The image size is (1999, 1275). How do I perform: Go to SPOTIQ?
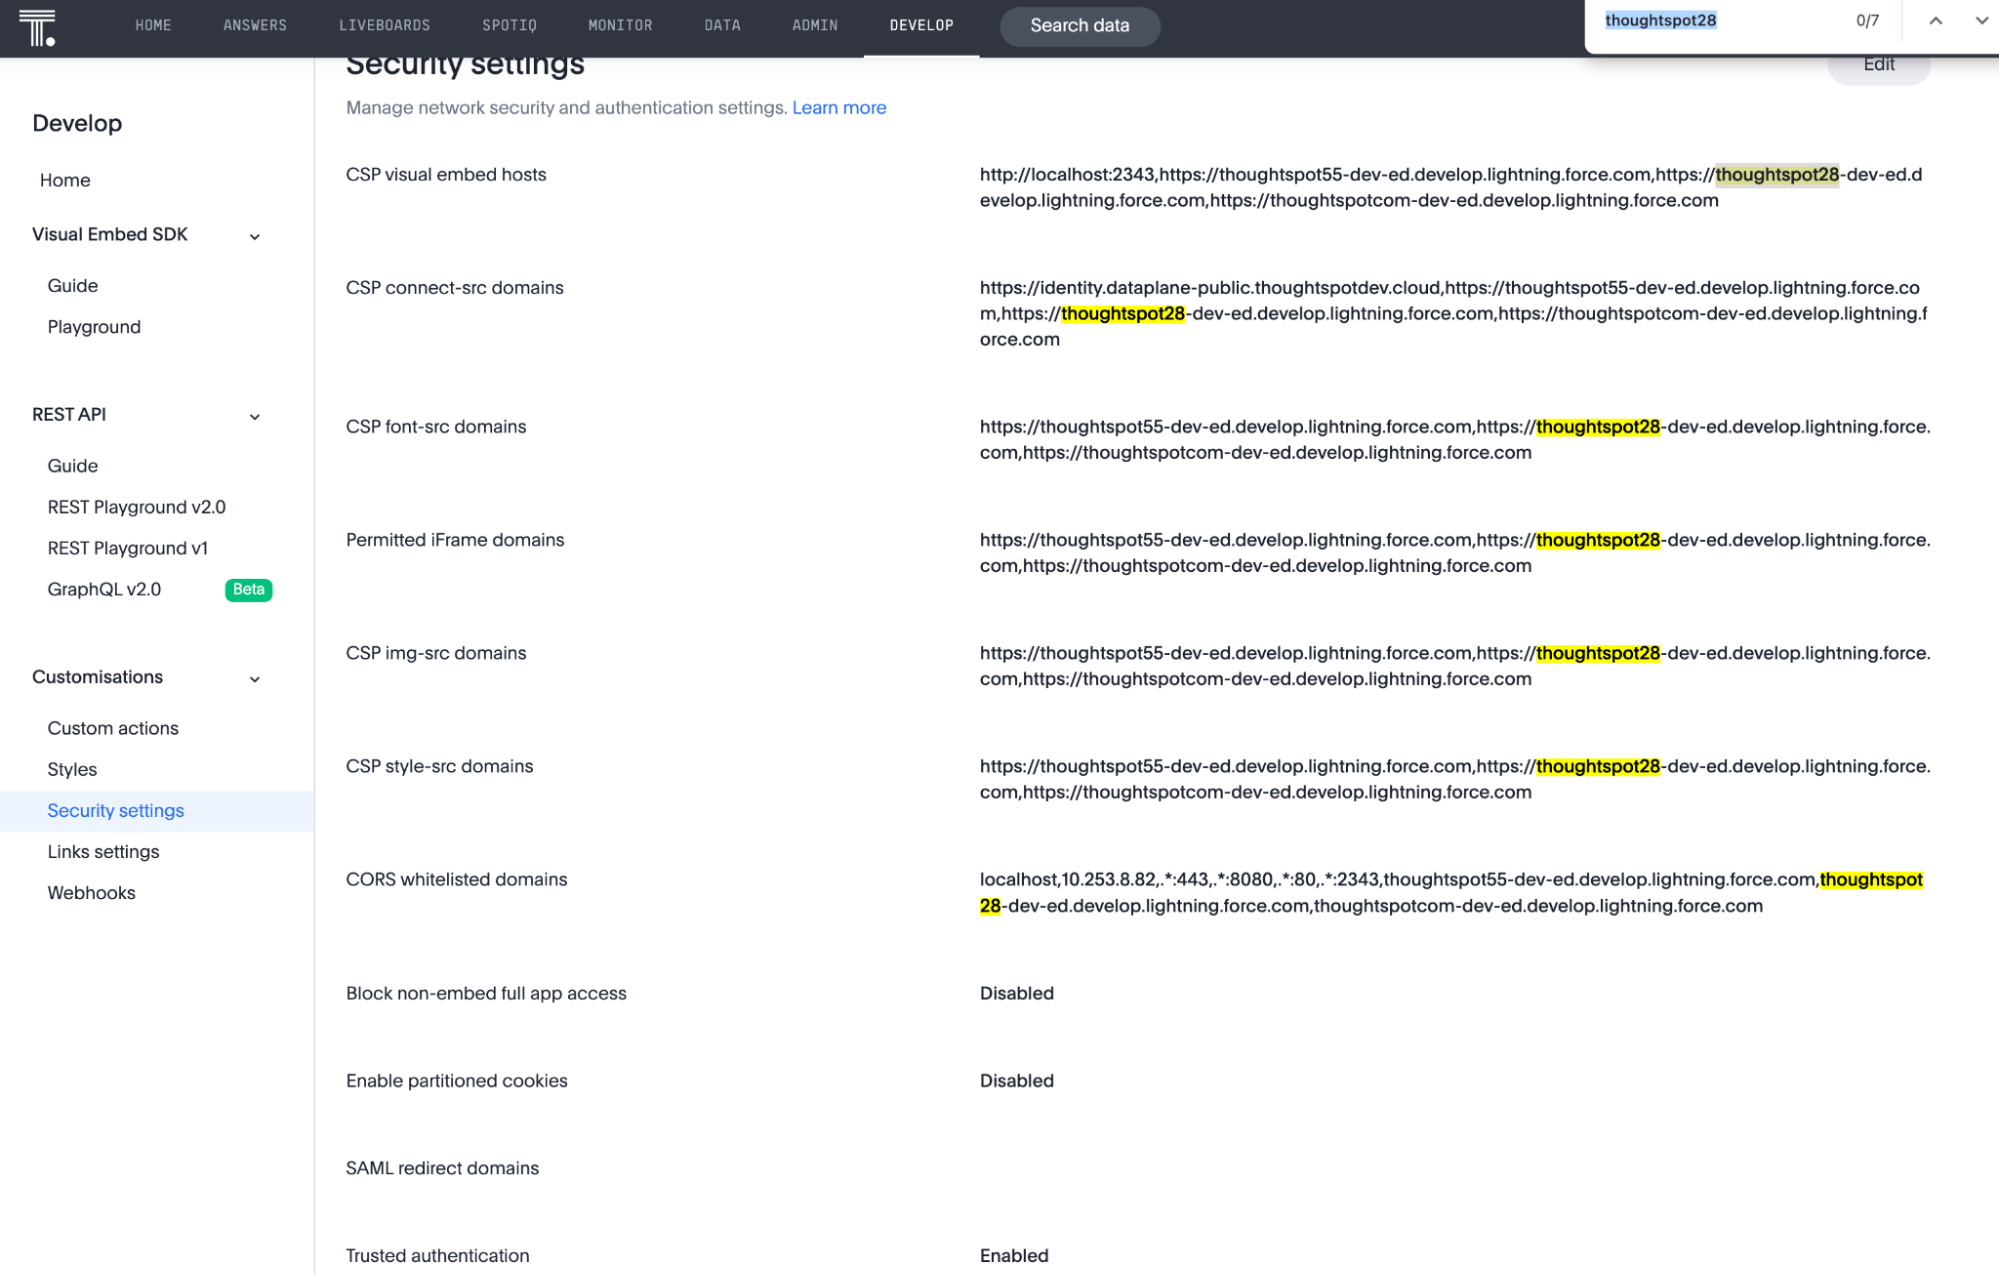509,25
